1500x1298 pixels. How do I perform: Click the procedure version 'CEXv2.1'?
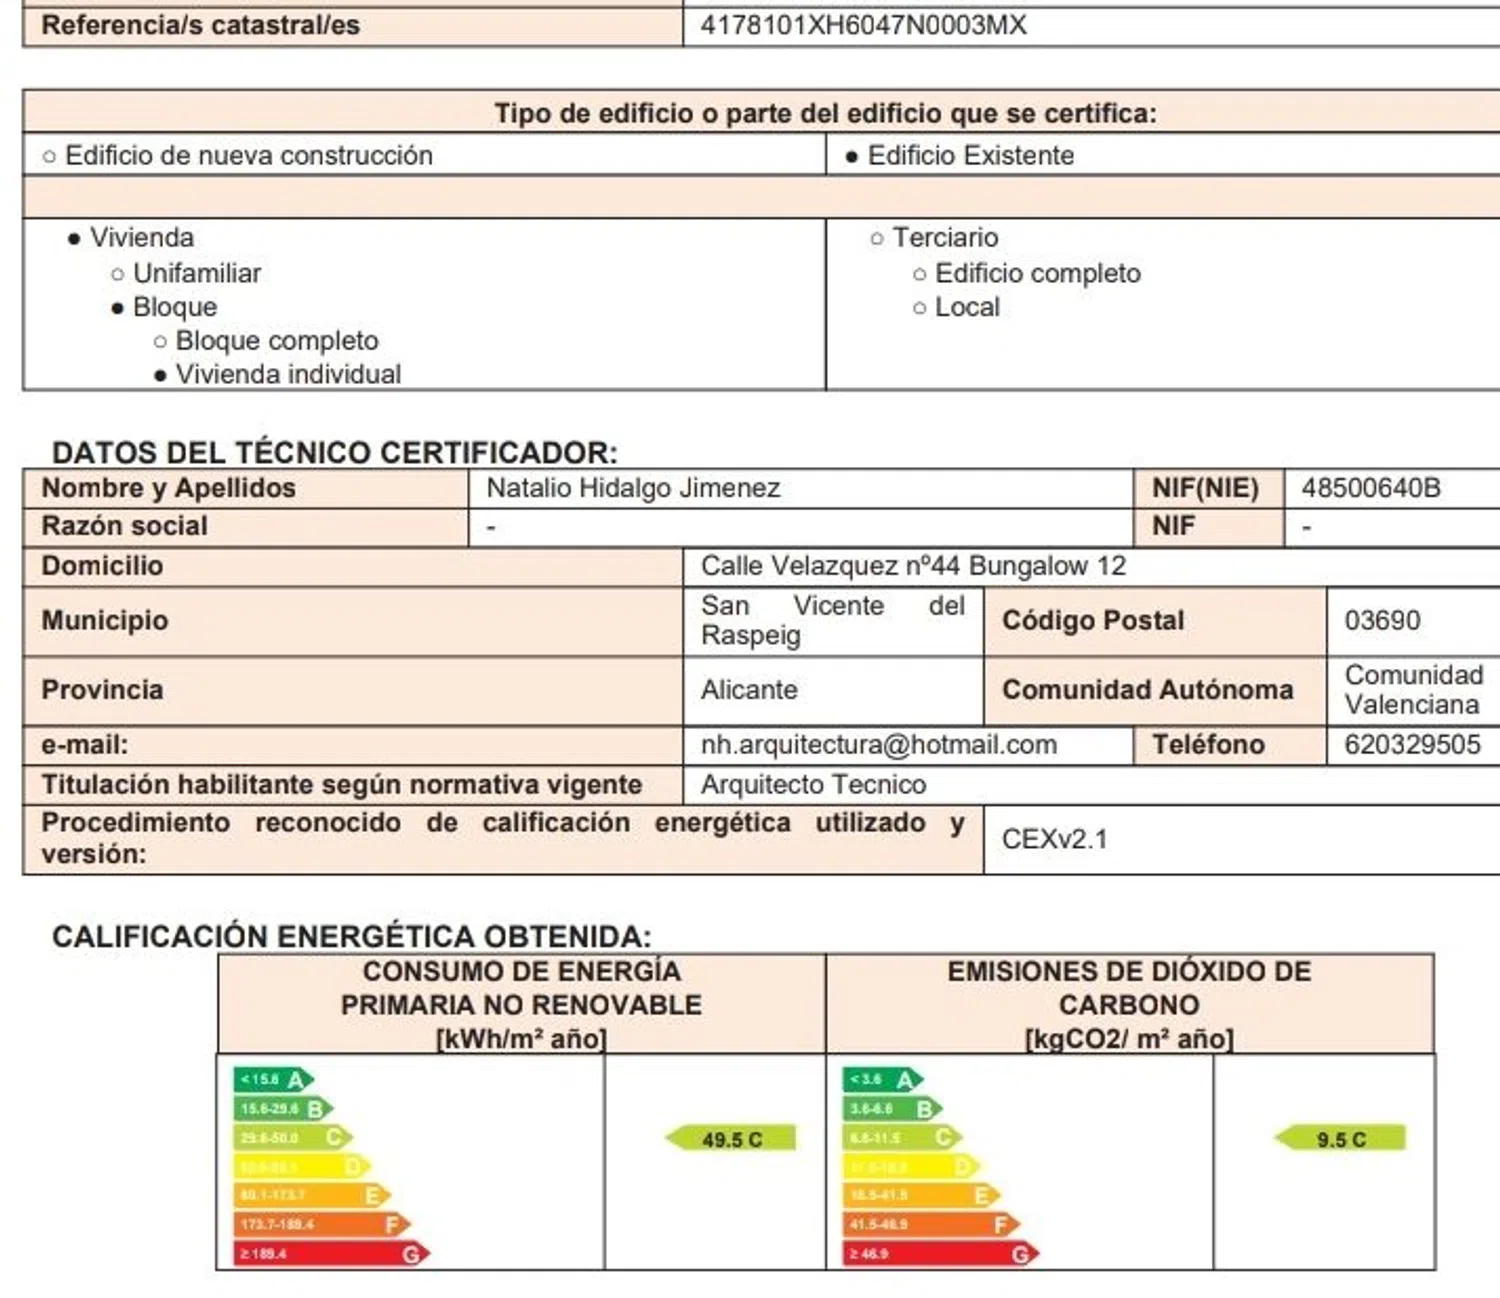click(1055, 839)
